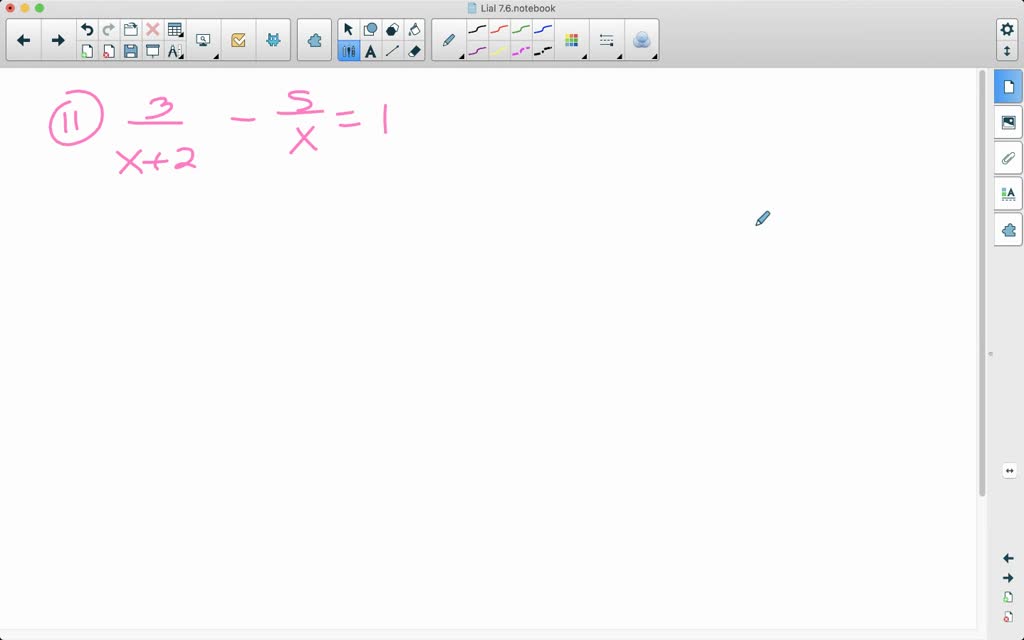Screen dimensions: 1024x640
Task: Toggle the Pens tool button
Action: click(x=348, y=51)
